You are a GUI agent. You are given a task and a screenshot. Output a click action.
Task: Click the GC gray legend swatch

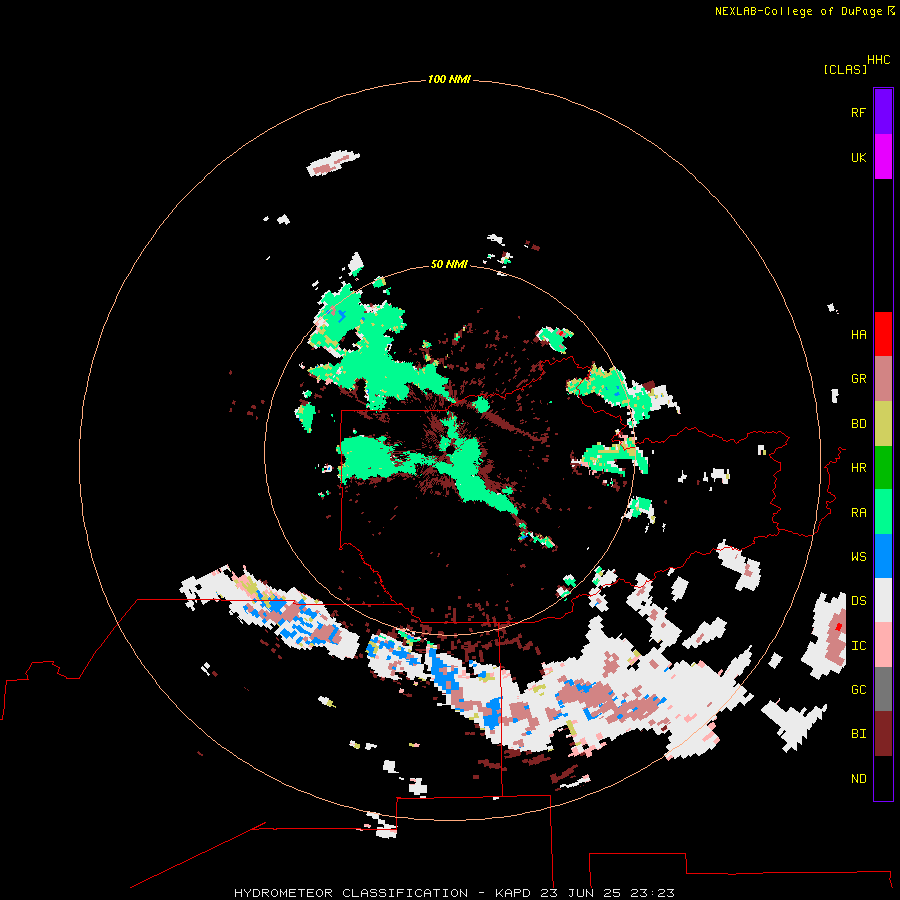[x=883, y=689]
